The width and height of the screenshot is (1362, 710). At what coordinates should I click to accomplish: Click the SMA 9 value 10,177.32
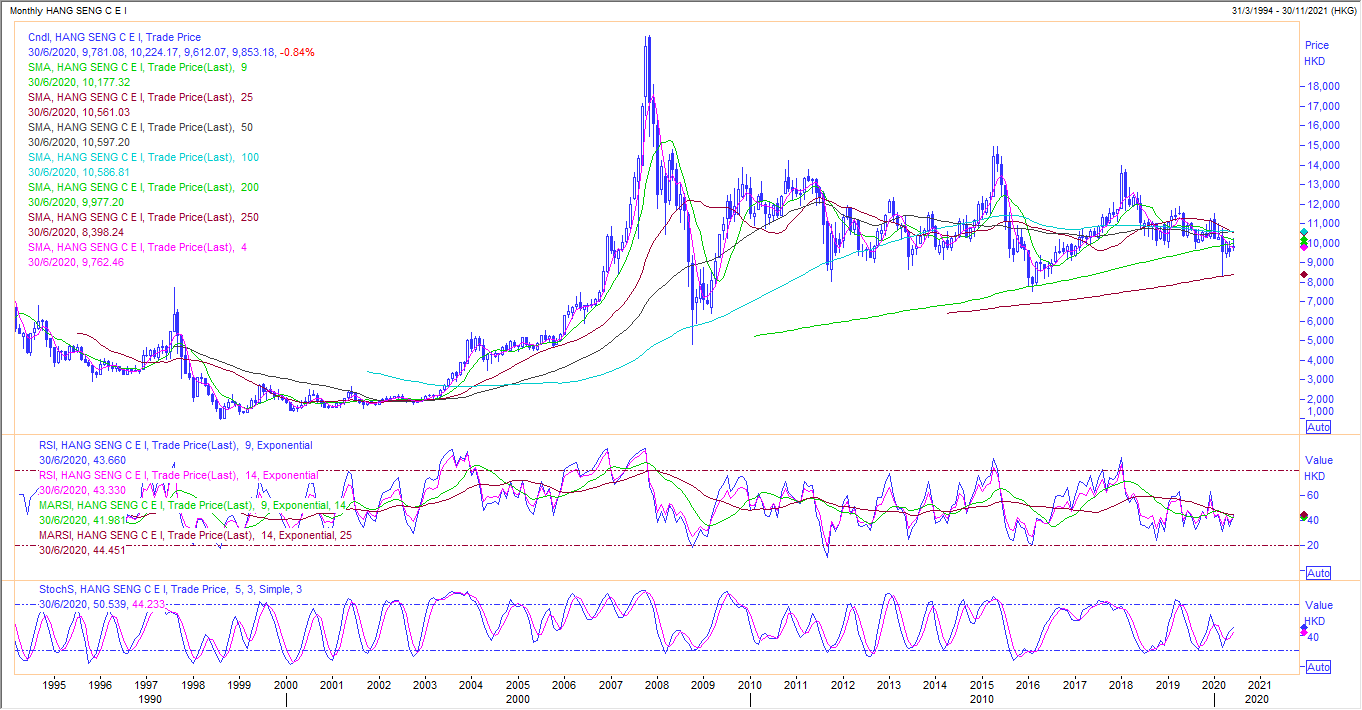coord(106,82)
